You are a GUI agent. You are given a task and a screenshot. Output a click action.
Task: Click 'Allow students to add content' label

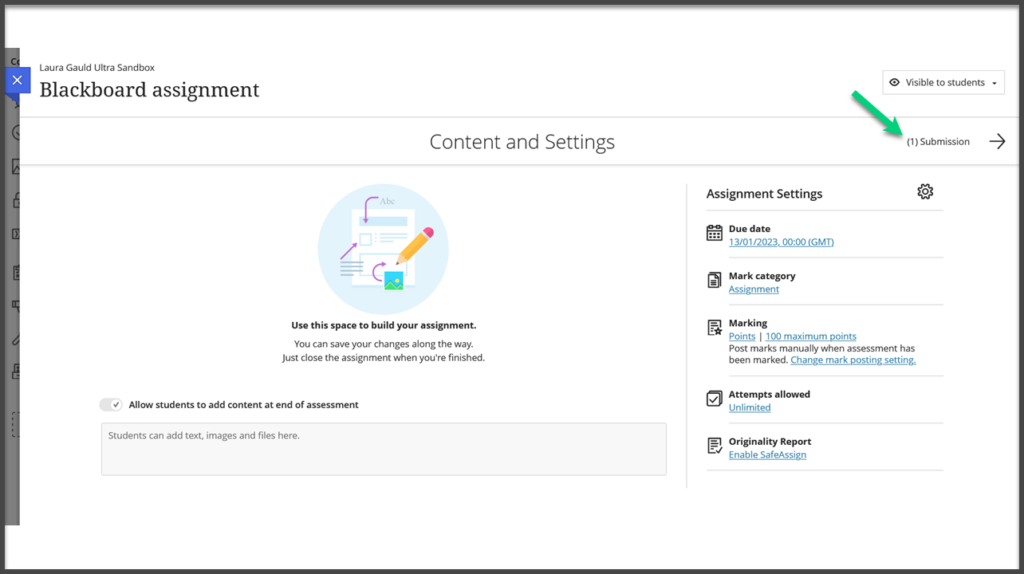[x=244, y=405]
